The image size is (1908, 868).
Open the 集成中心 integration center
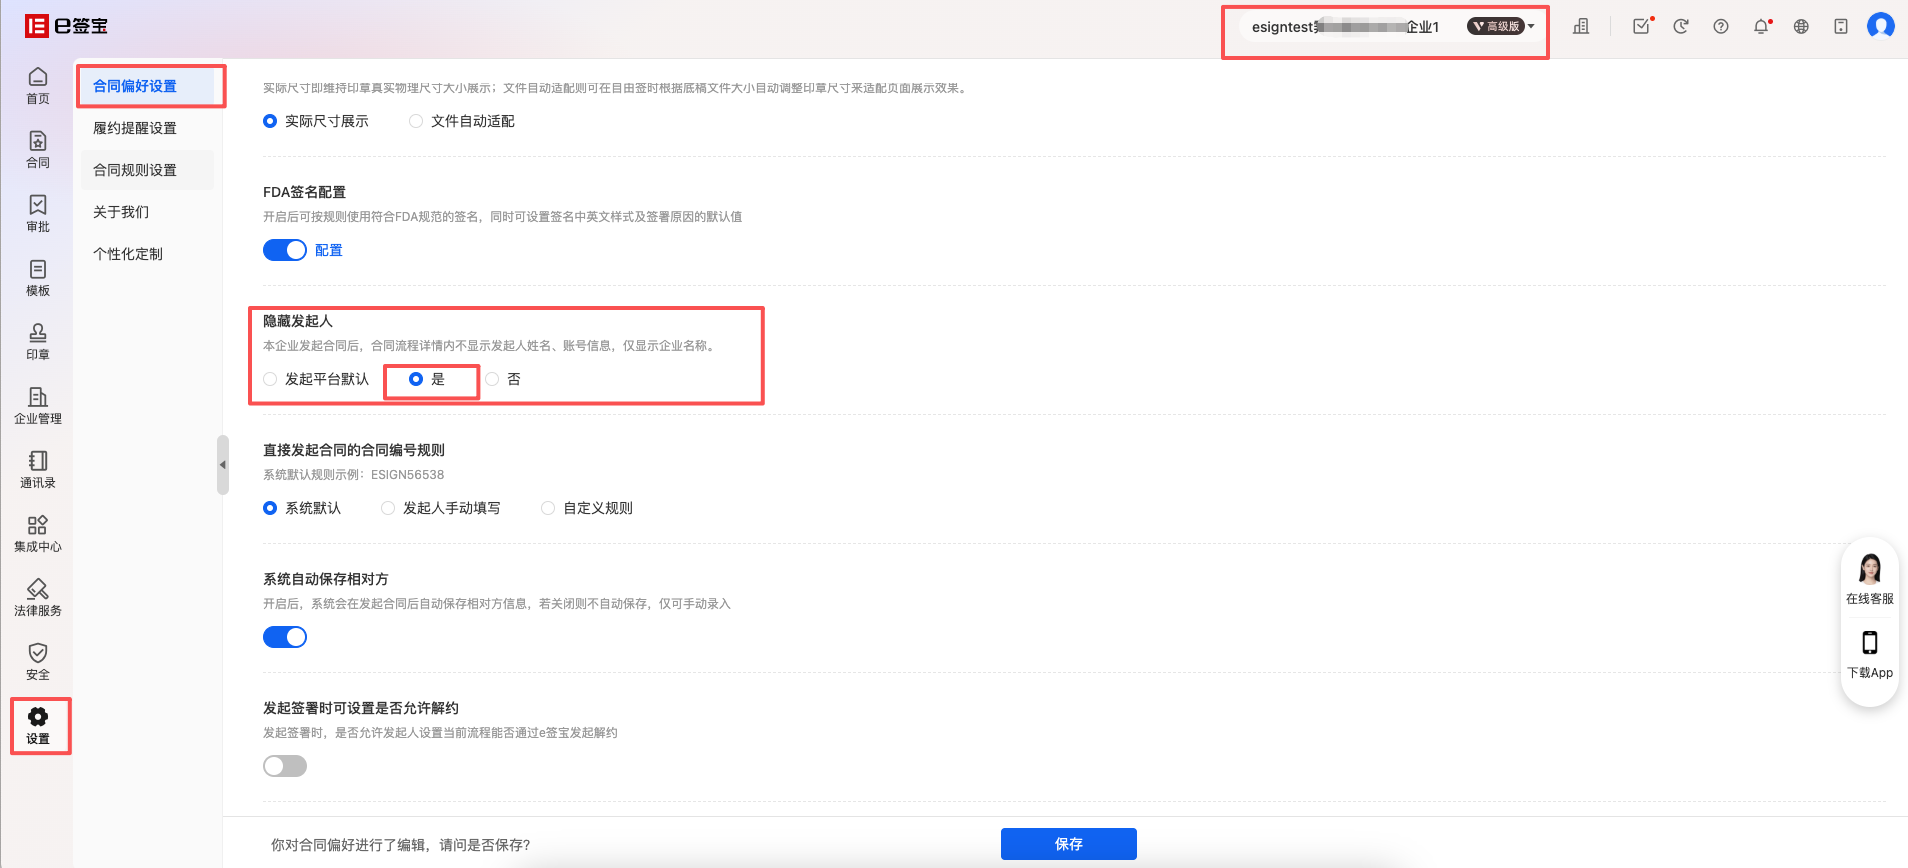click(x=38, y=533)
